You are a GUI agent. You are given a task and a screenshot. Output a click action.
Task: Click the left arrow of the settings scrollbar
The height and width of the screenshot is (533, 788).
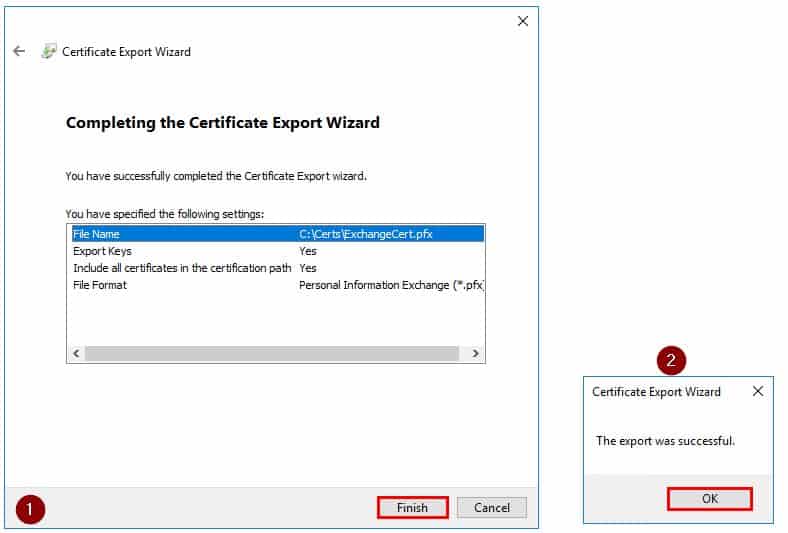pos(76,353)
